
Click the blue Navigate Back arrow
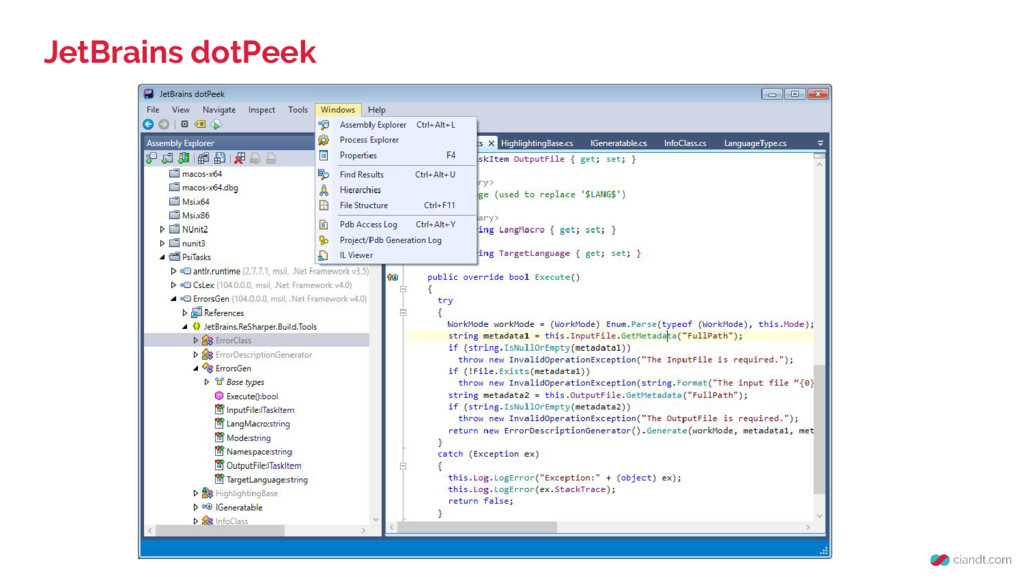click(x=148, y=124)
